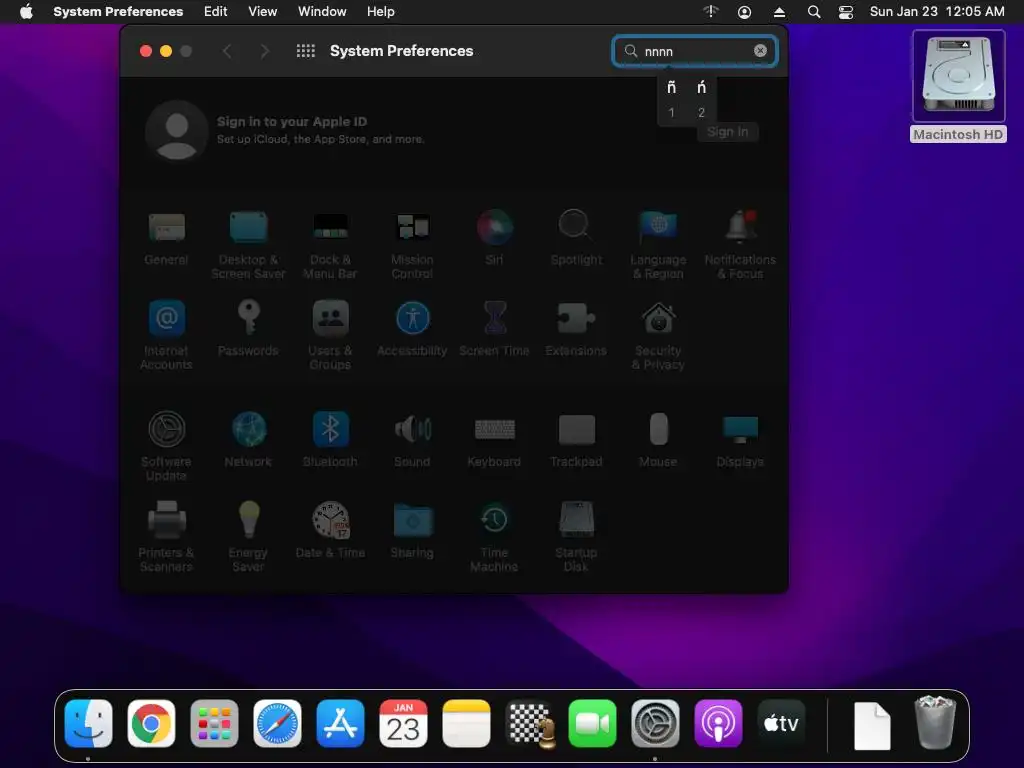This screenshot has height=768, width=1024.
Task: Click Sign in to your Apple ID text
Action: [292, 121]
